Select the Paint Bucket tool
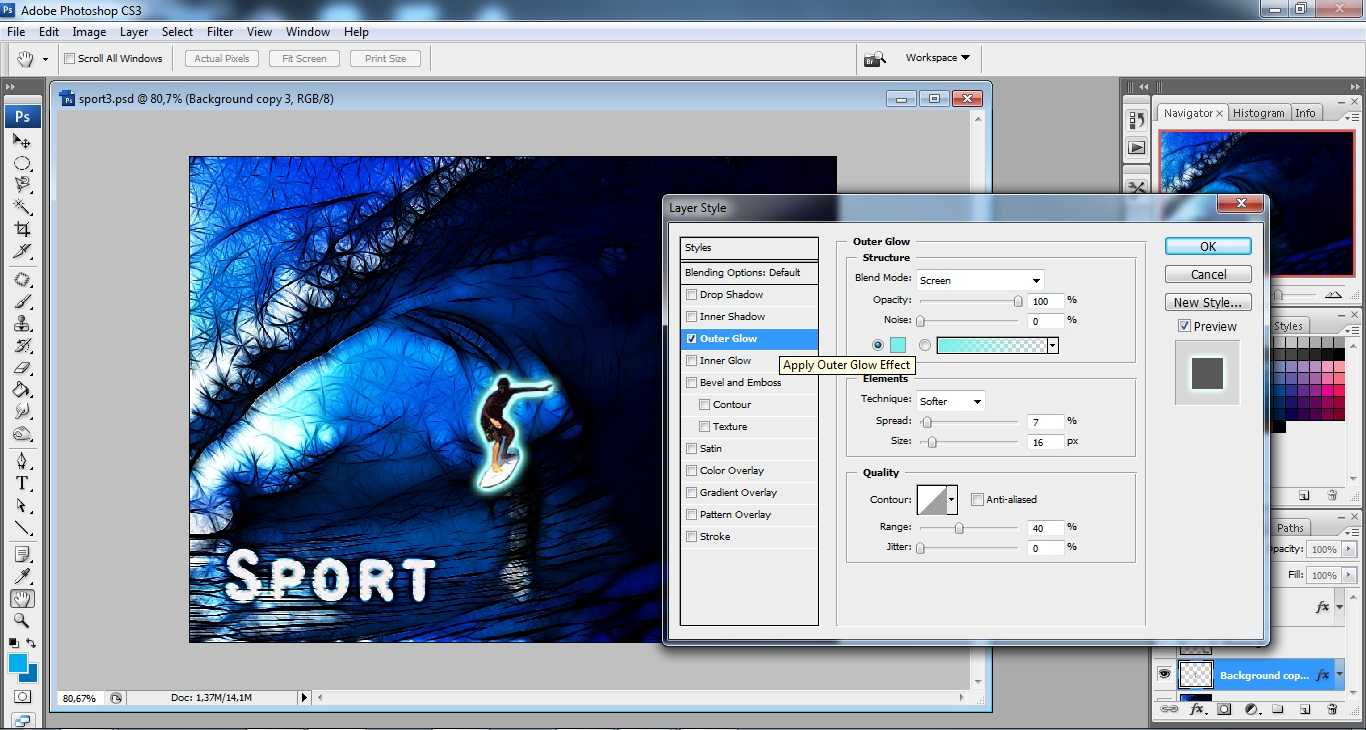 click(x=22, y=390)
